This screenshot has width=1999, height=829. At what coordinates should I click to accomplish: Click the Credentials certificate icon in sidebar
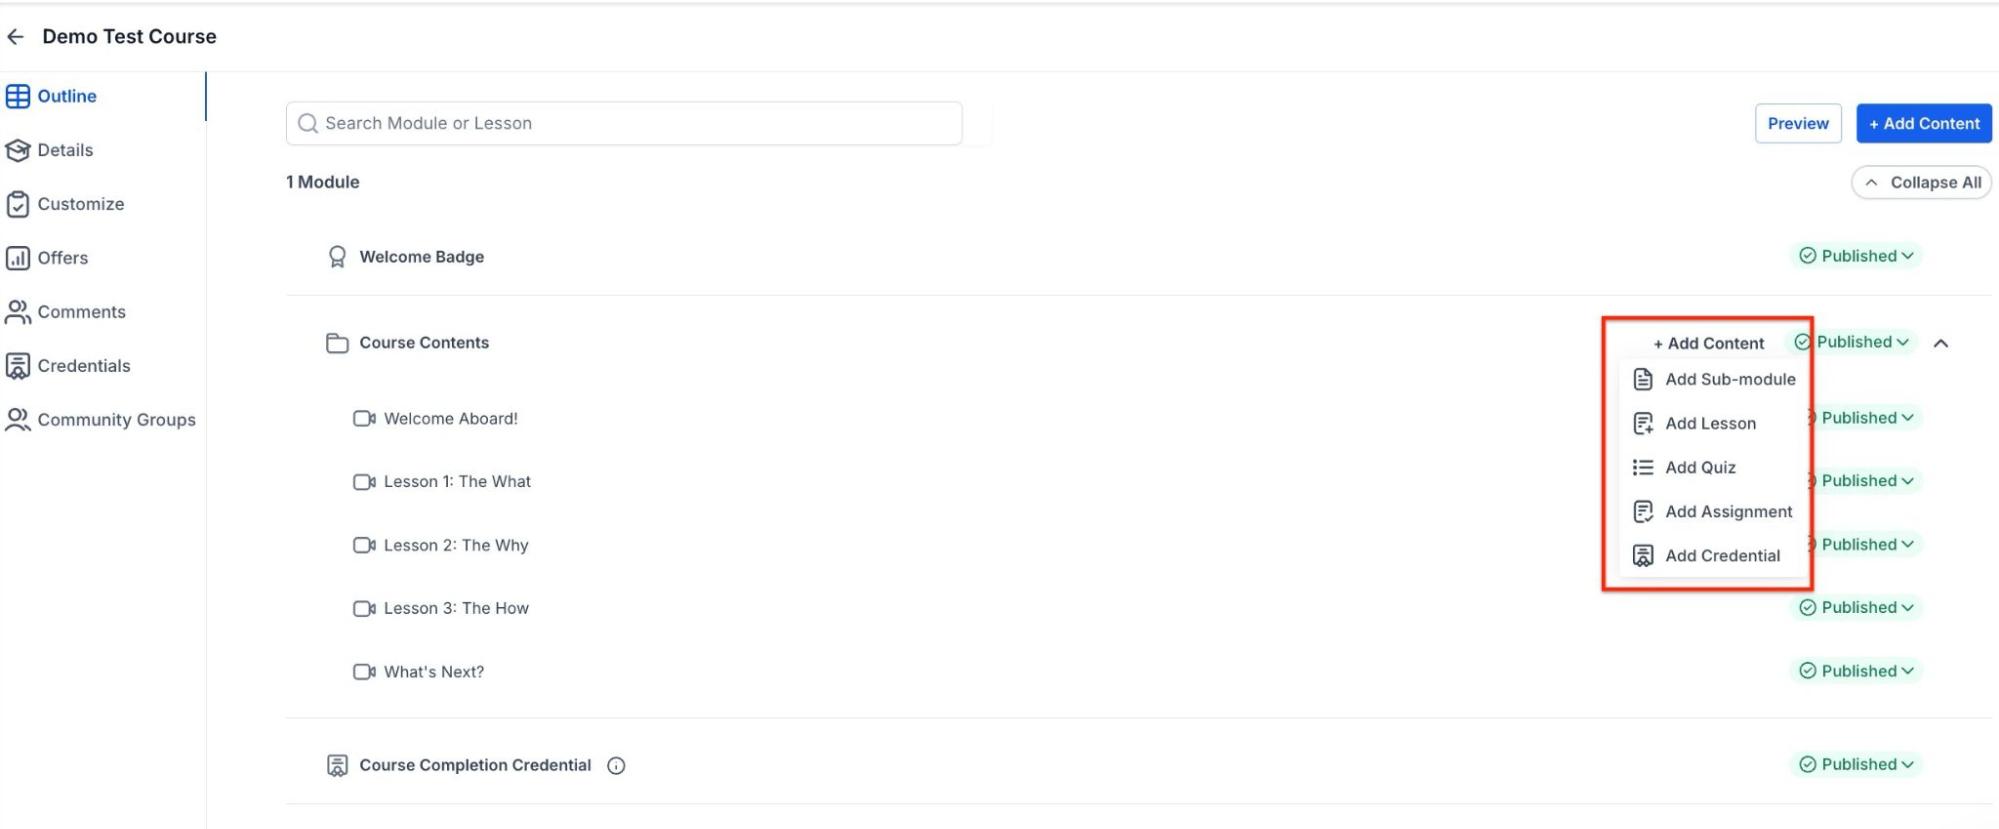point(18,366)
